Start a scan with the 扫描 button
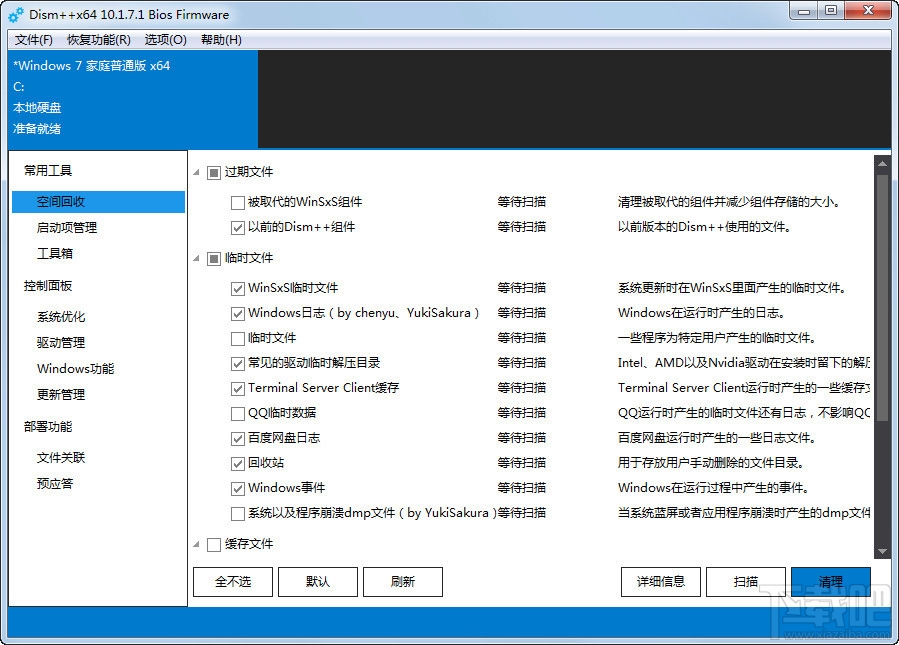Viewport: 899px width, 645px height. coord(746,581)
